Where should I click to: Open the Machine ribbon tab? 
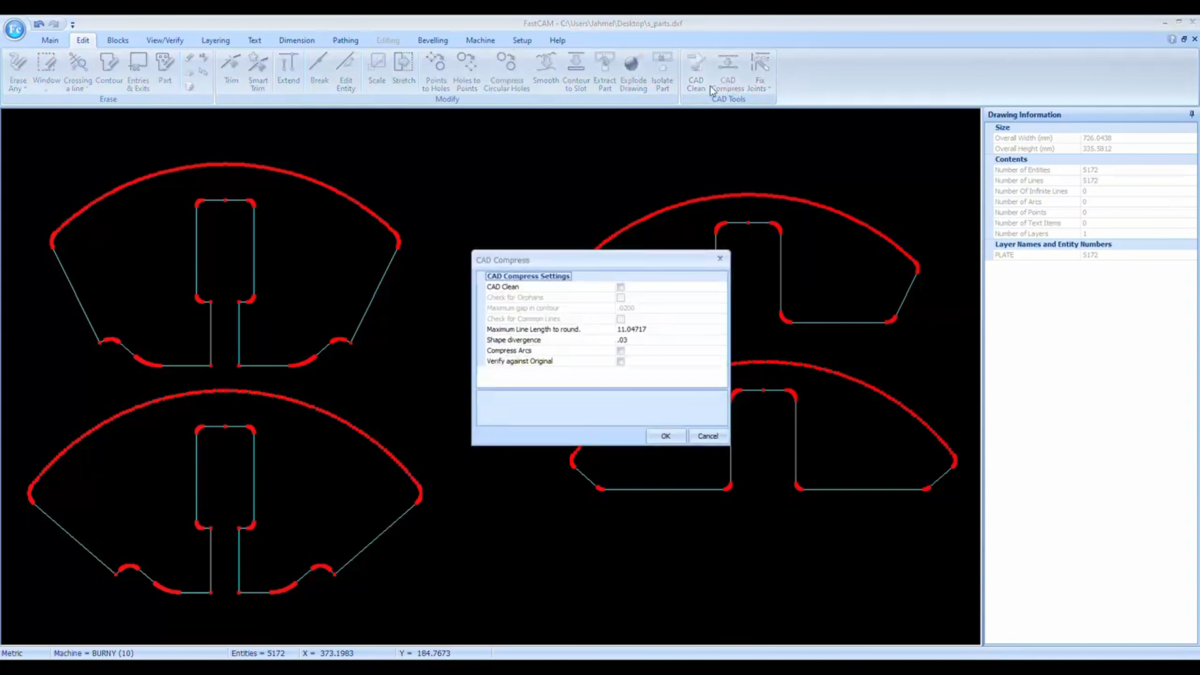pos(480,41)
